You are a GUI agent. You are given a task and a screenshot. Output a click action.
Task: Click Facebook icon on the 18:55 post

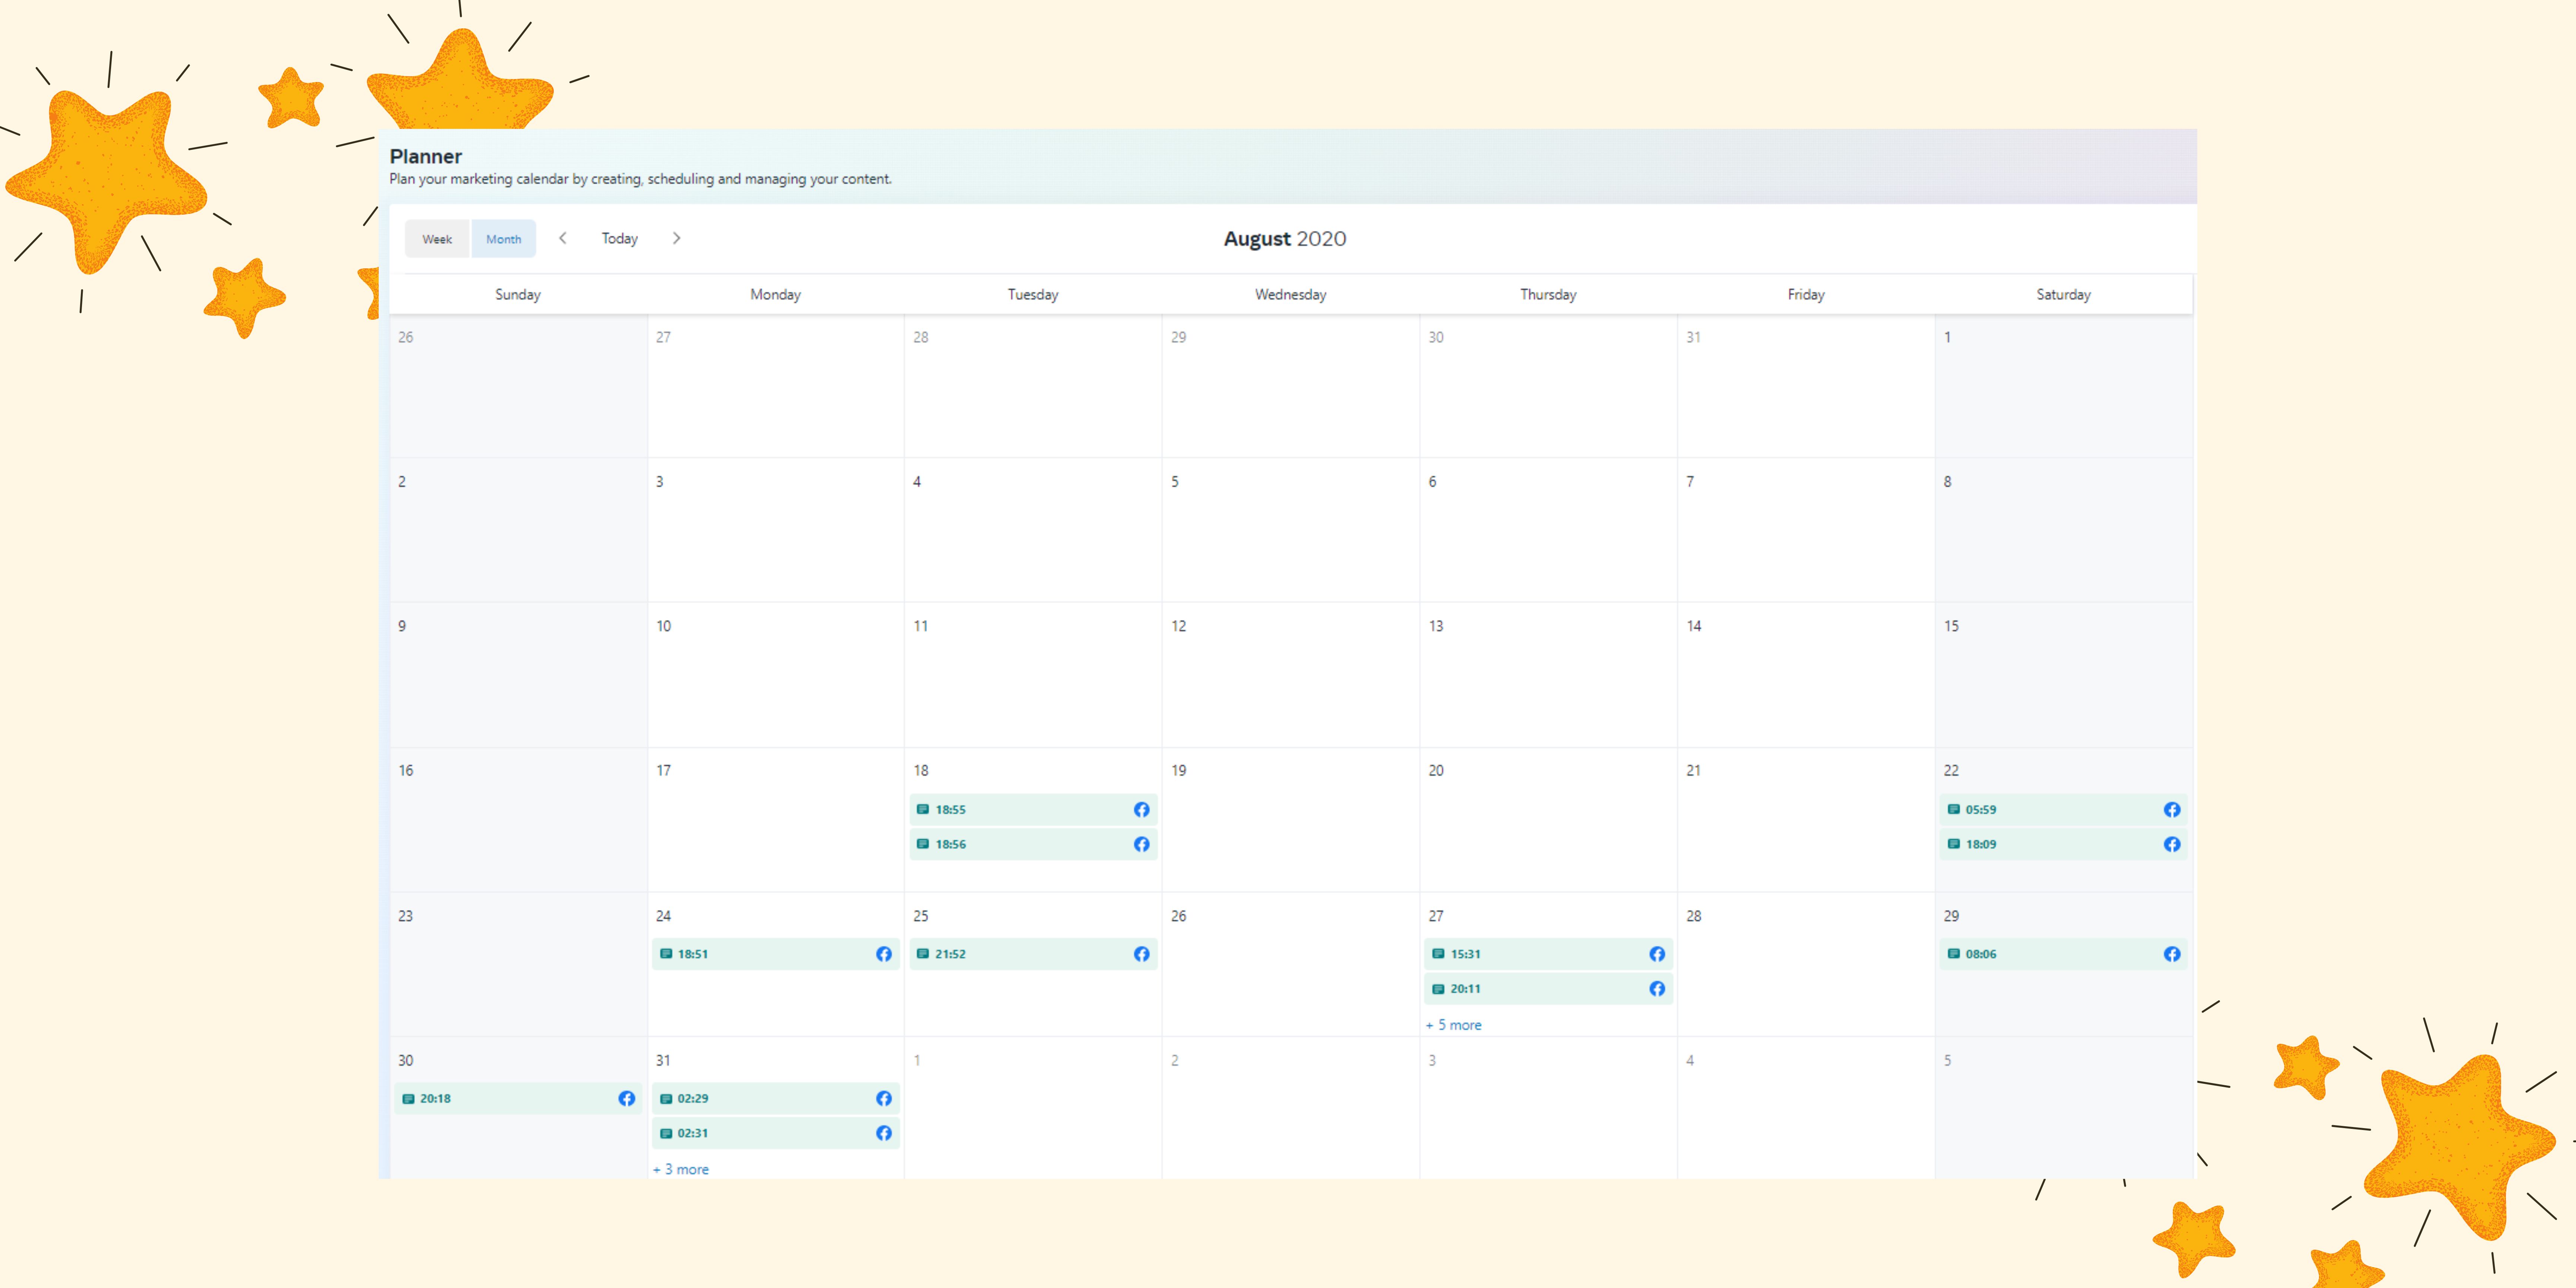[1141, 809]
